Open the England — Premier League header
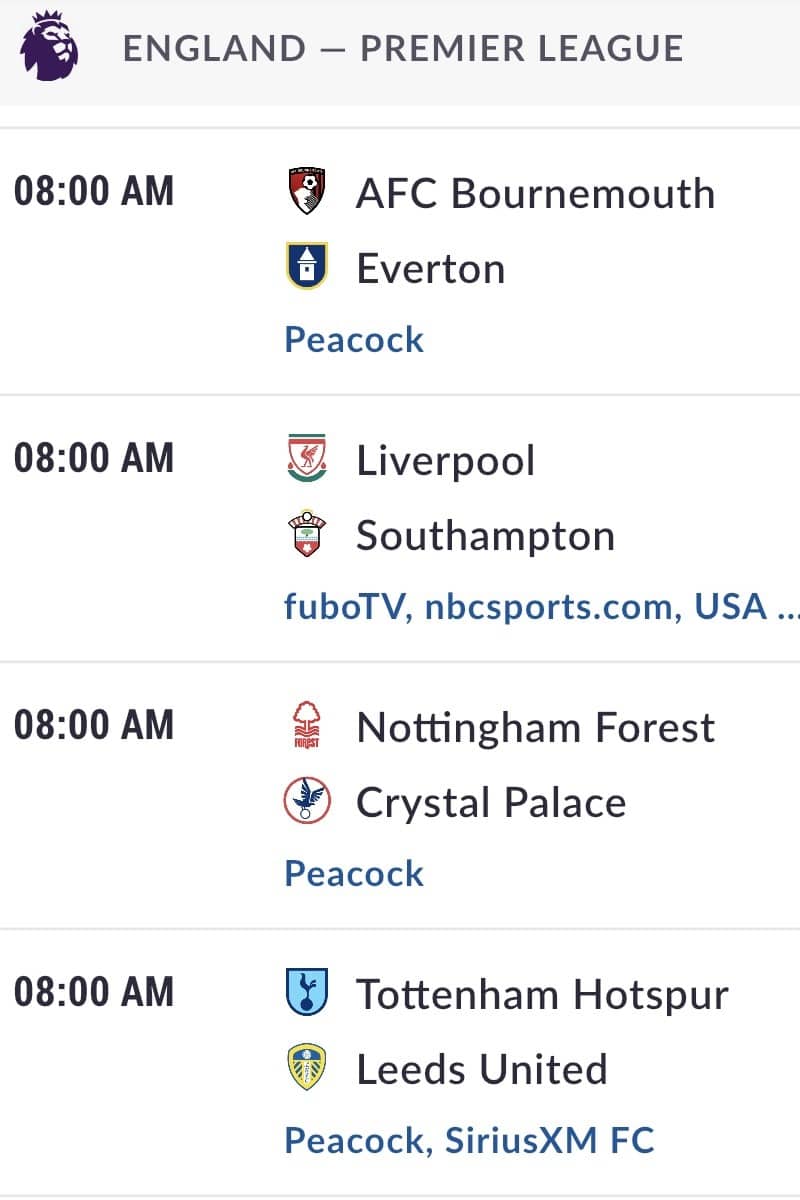 click(x=402, y=48)
